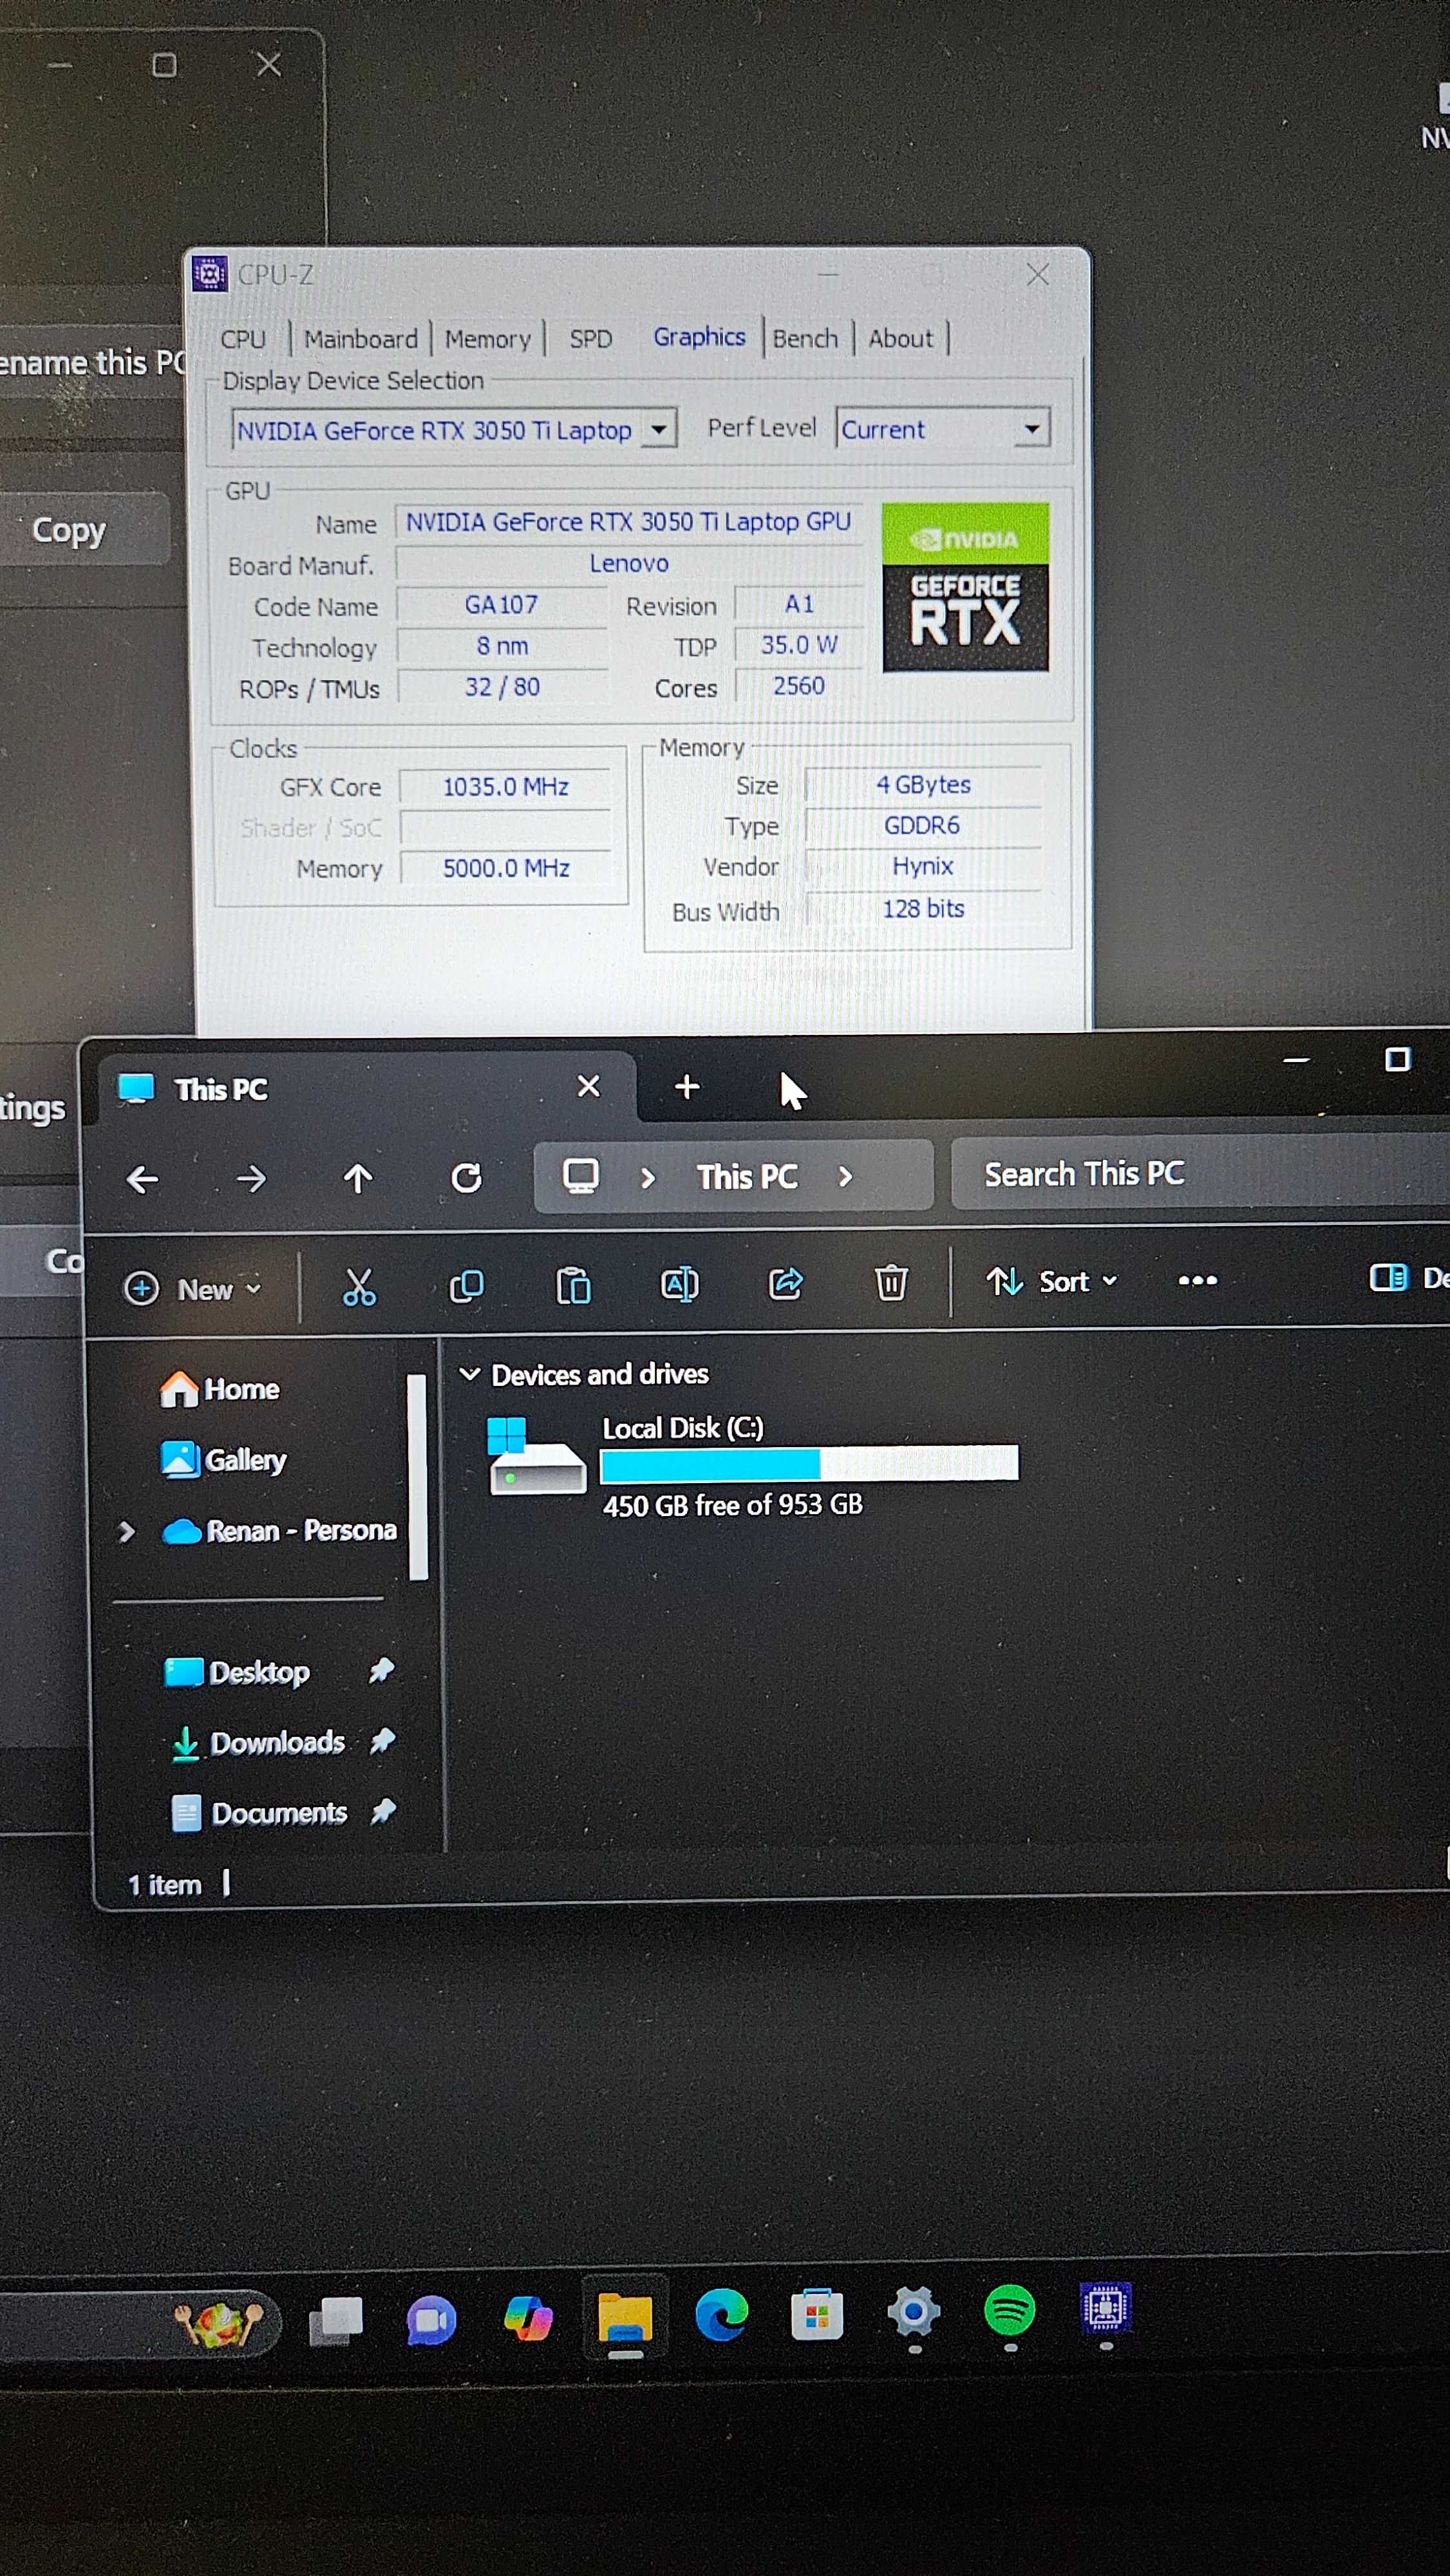
Task: Collapse the Devices and drives group
Action: pos(469,1374)
